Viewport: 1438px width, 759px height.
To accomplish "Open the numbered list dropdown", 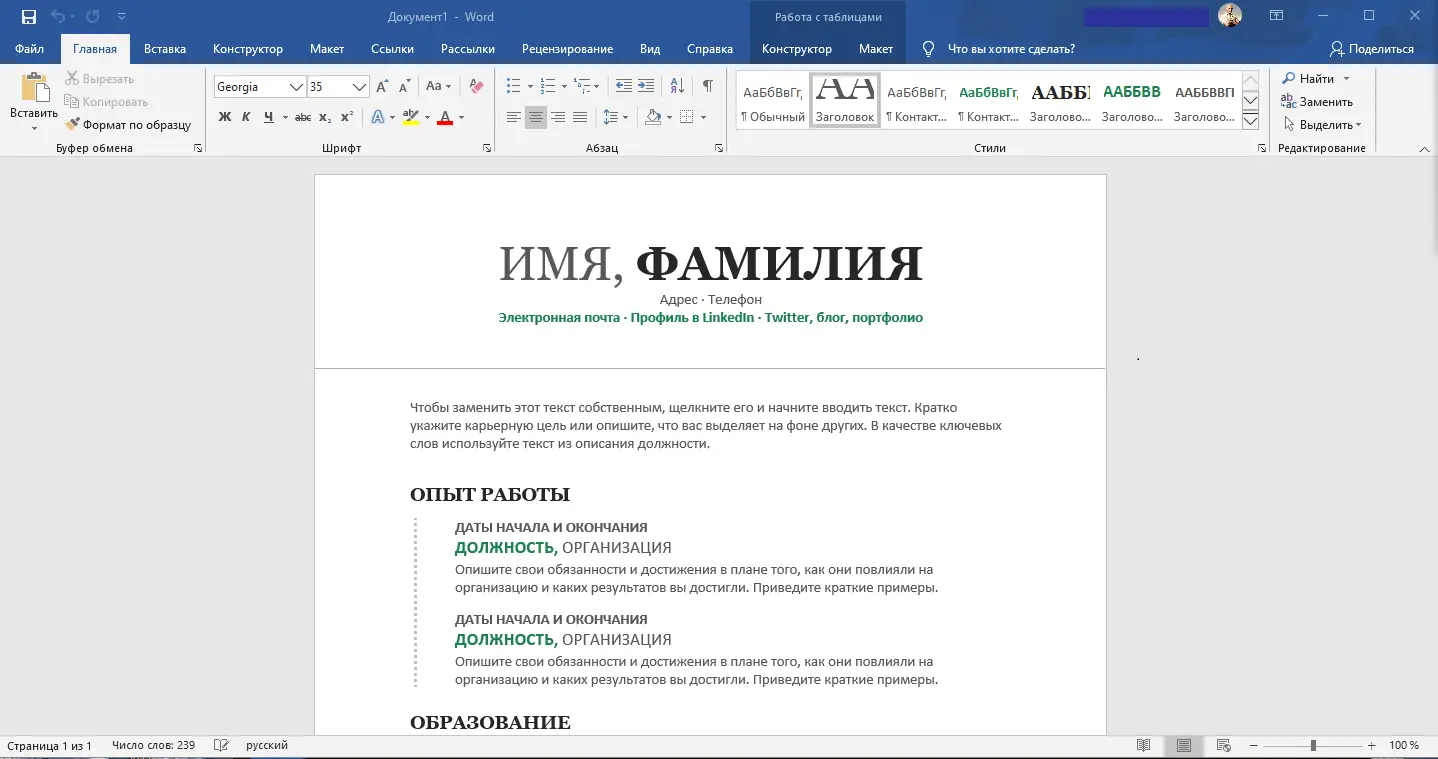I will pos(565,87).
